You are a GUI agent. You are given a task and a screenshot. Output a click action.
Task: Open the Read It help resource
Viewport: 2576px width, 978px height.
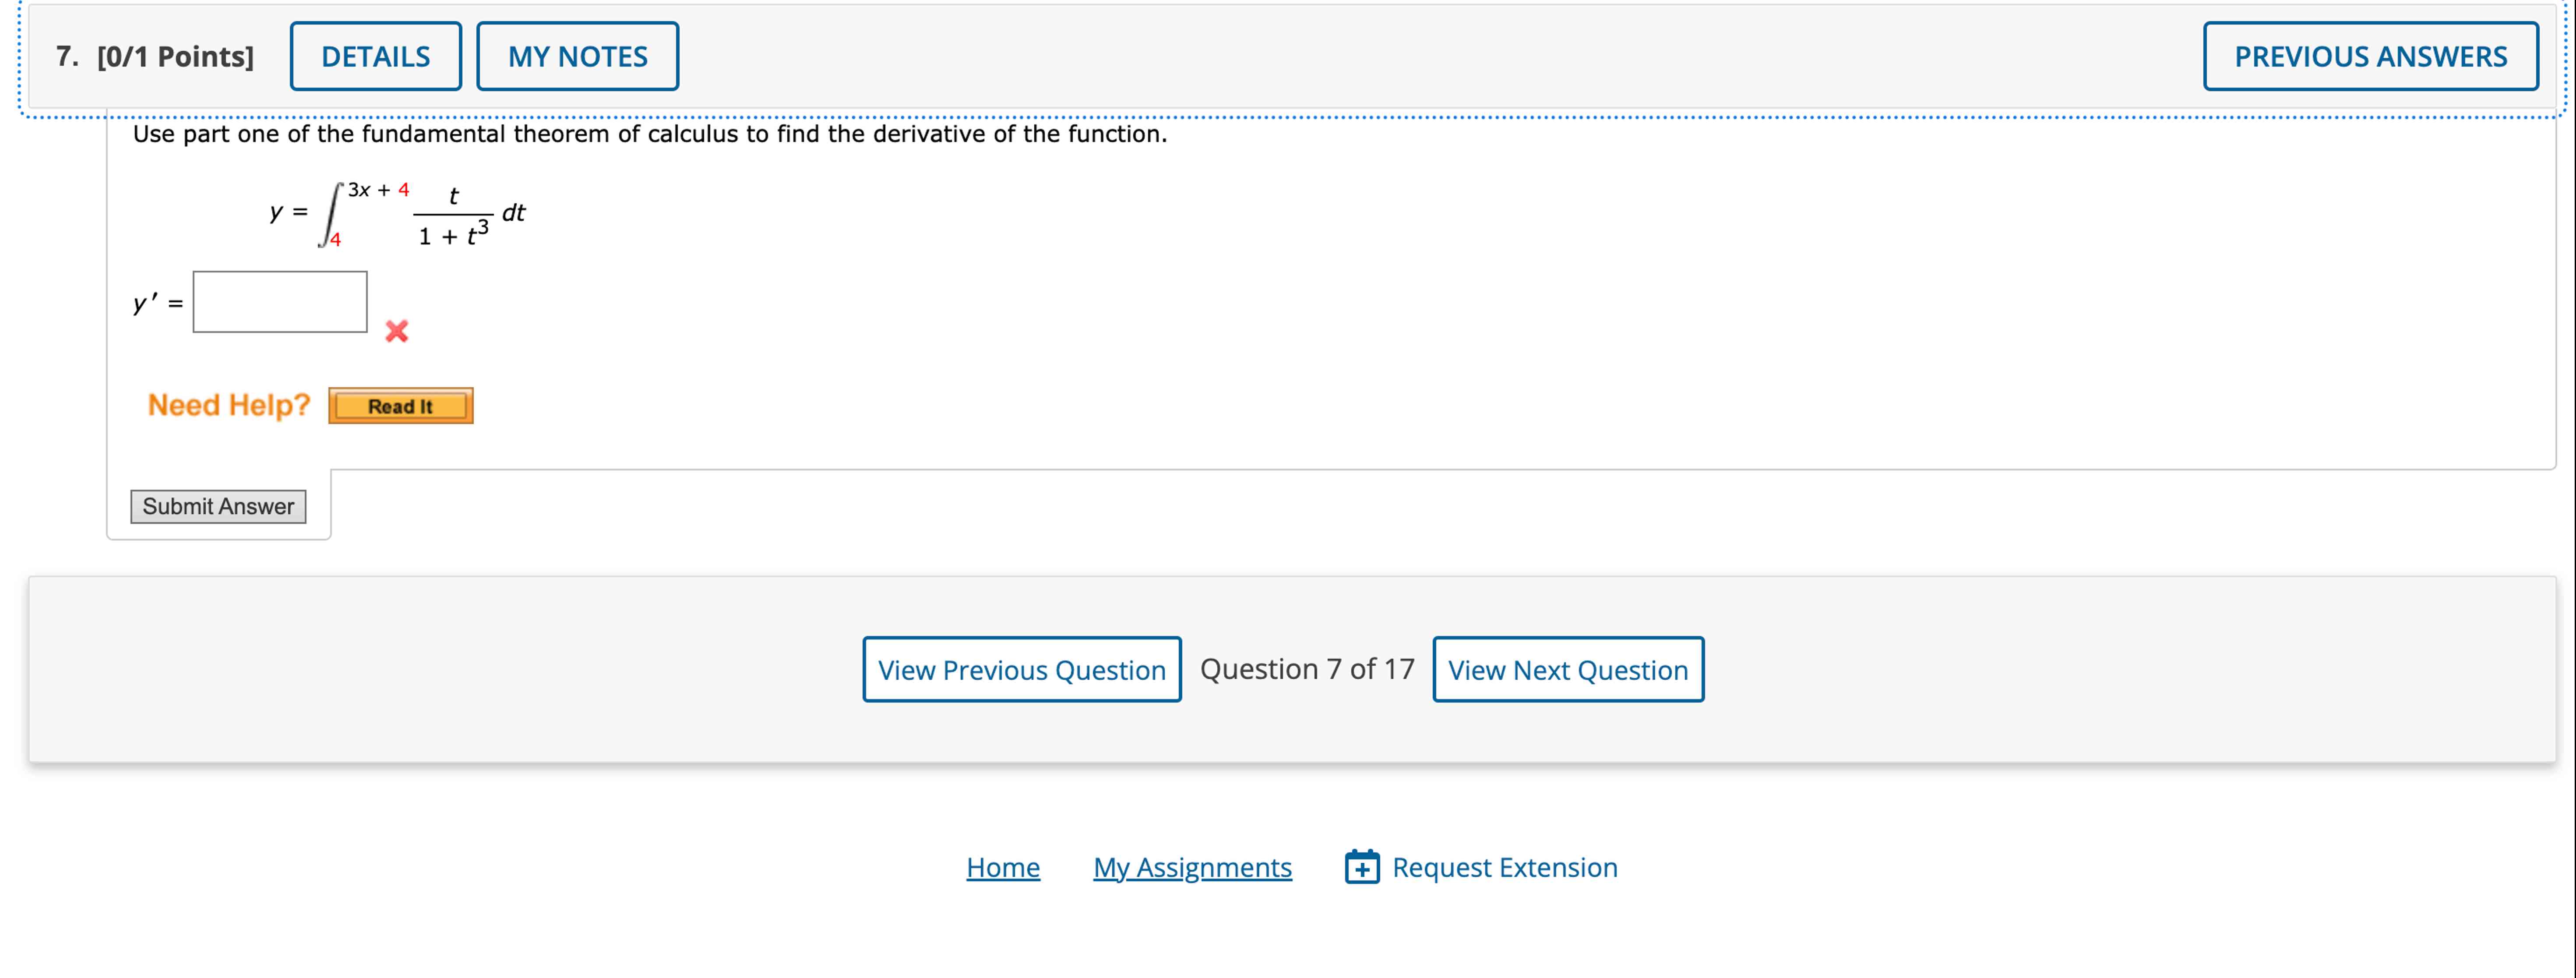click(x=400, y=405)
